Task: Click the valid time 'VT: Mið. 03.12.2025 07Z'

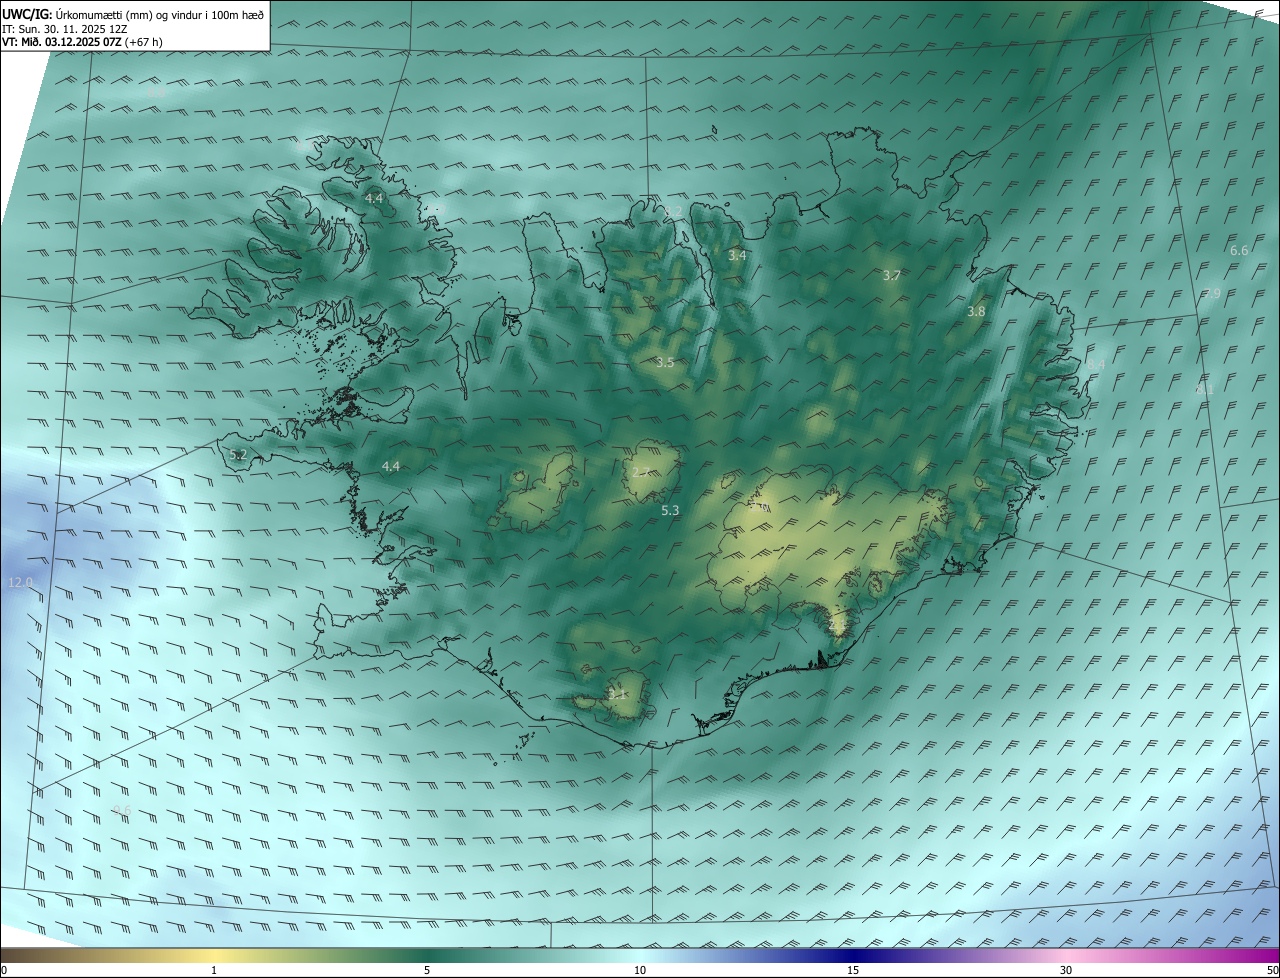Action: tap(62, 42)
